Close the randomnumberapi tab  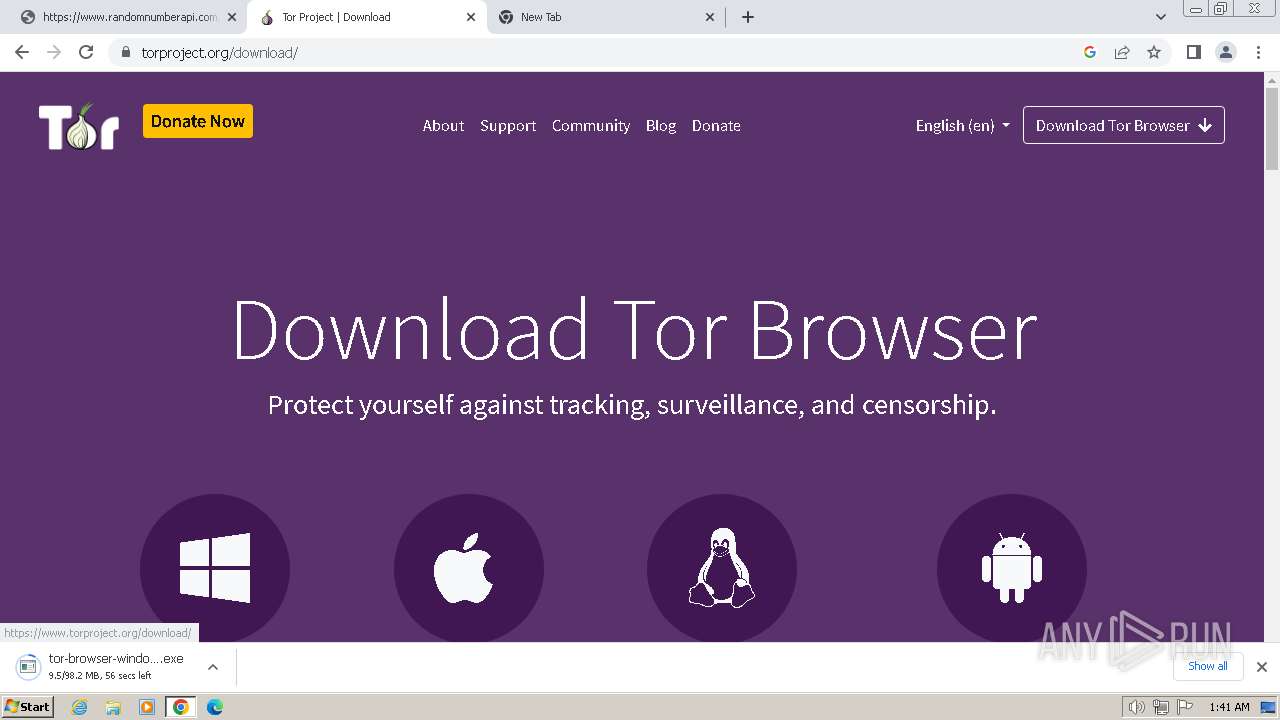tap(232, 17)
